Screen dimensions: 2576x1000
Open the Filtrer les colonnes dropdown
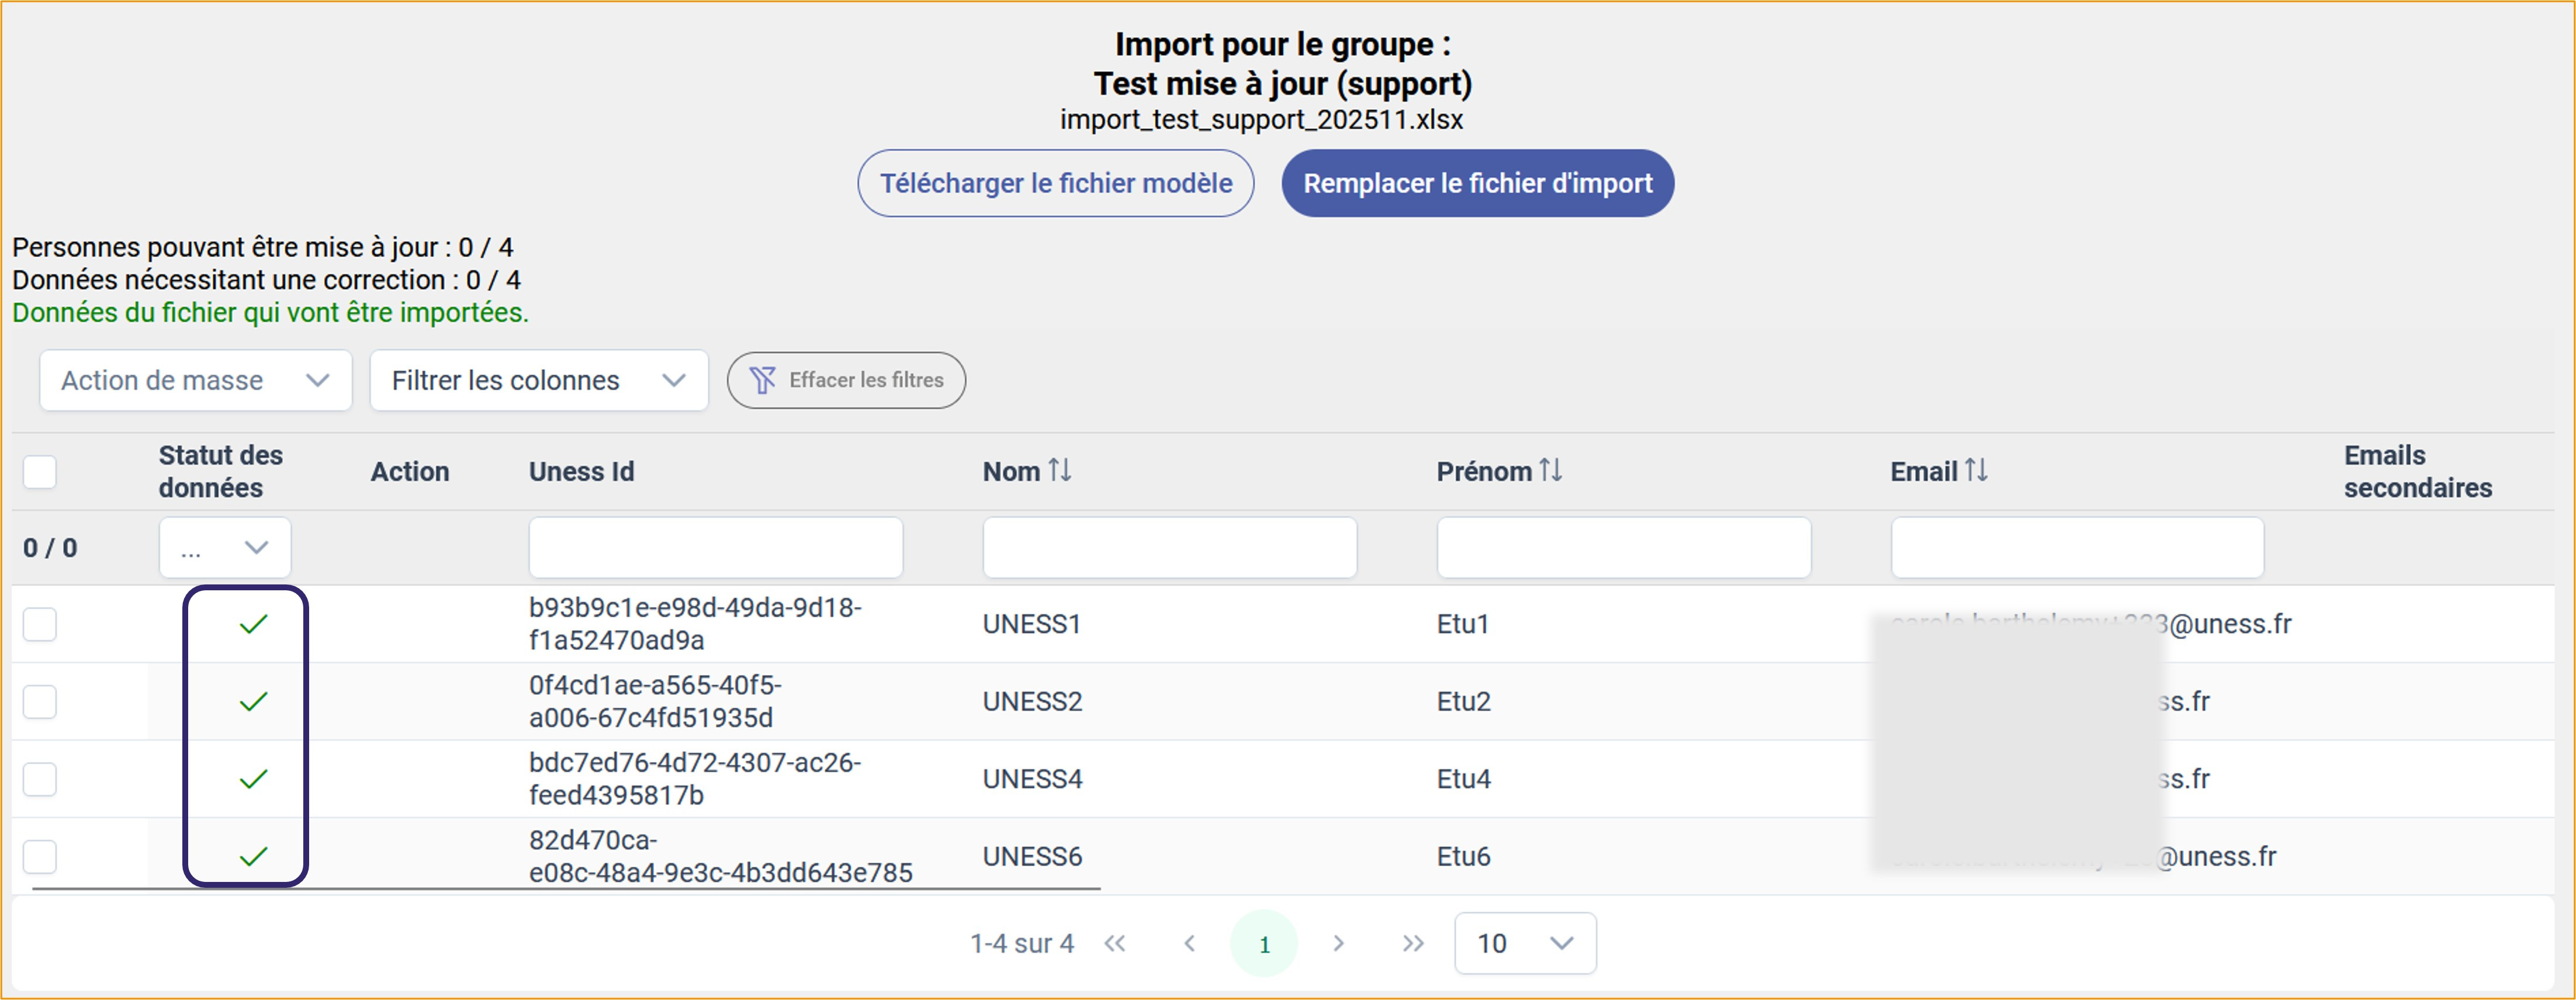pyautogui.click(x=538, y=380)
